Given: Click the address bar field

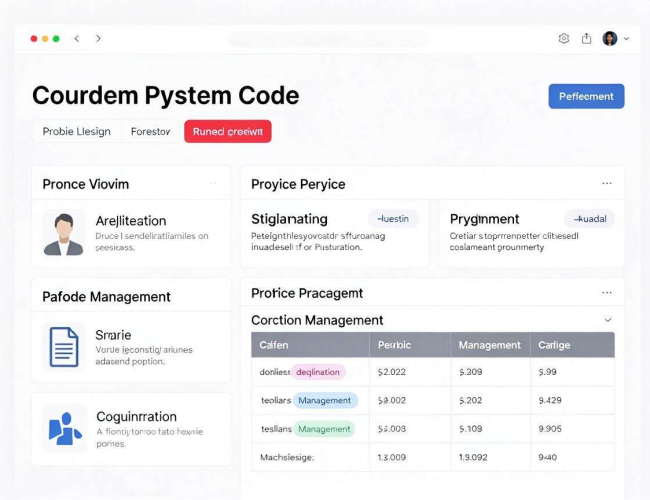Looking at the screenshot, I should tap(327, 39).
